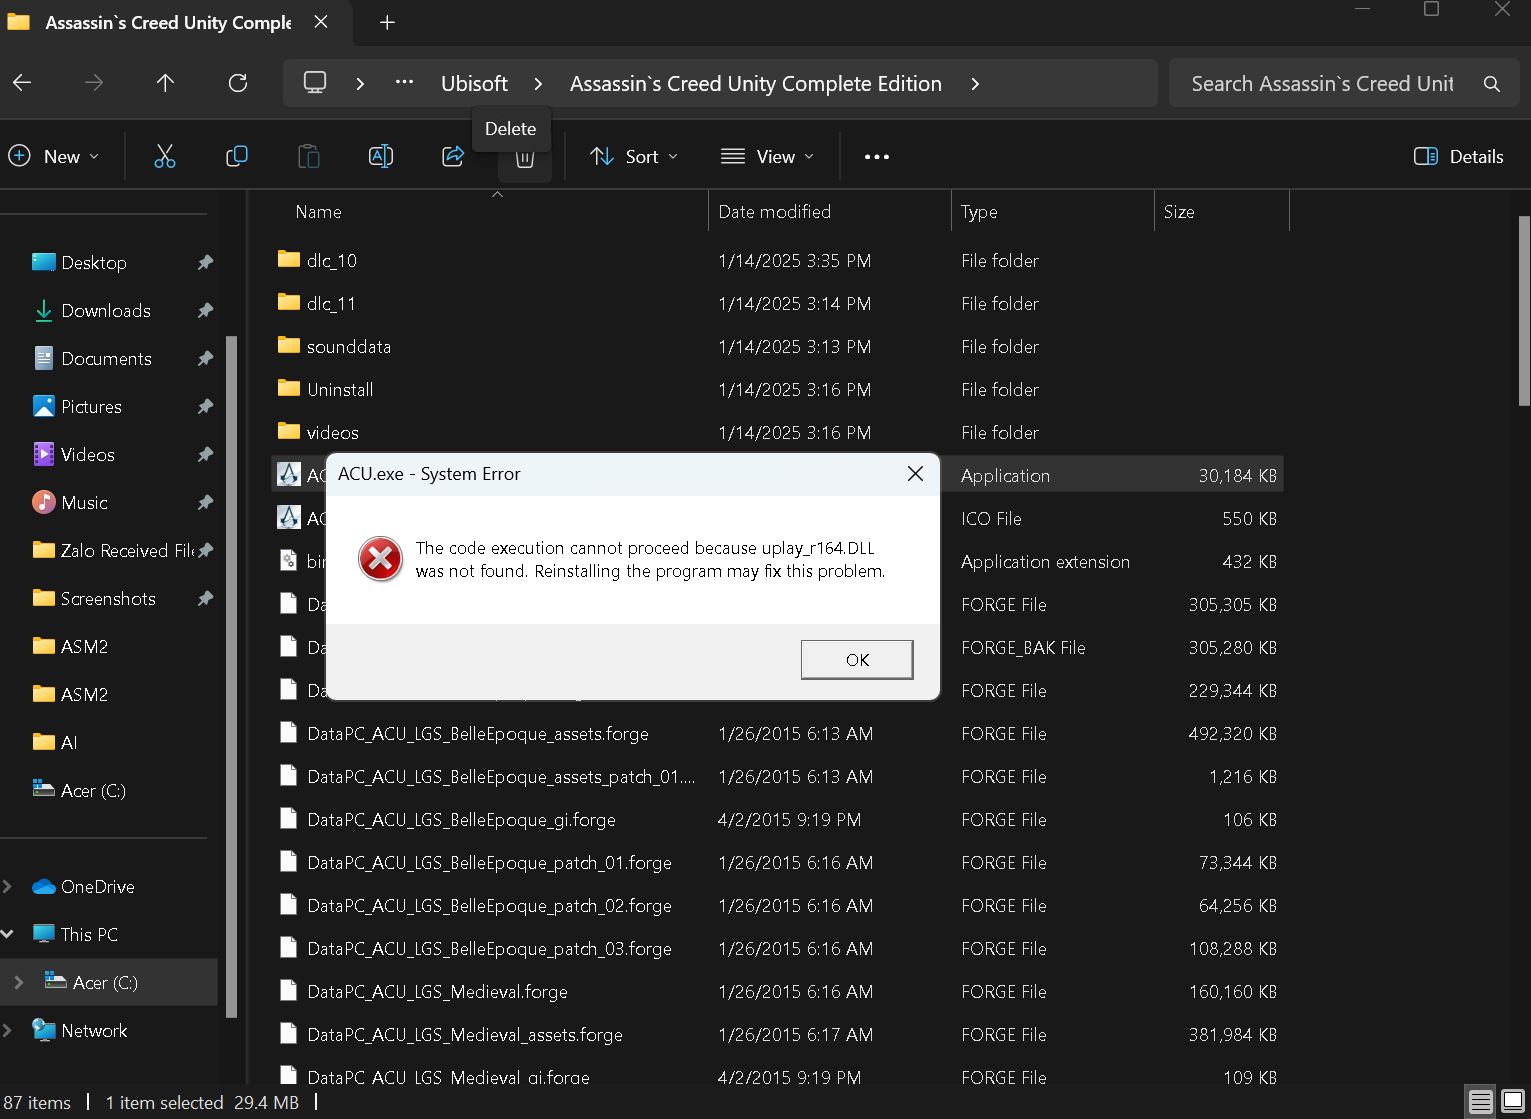This screenshot has height=1119, width=1531.
Task: Open the dlc_10 folder
Action: tap(332, 260)
